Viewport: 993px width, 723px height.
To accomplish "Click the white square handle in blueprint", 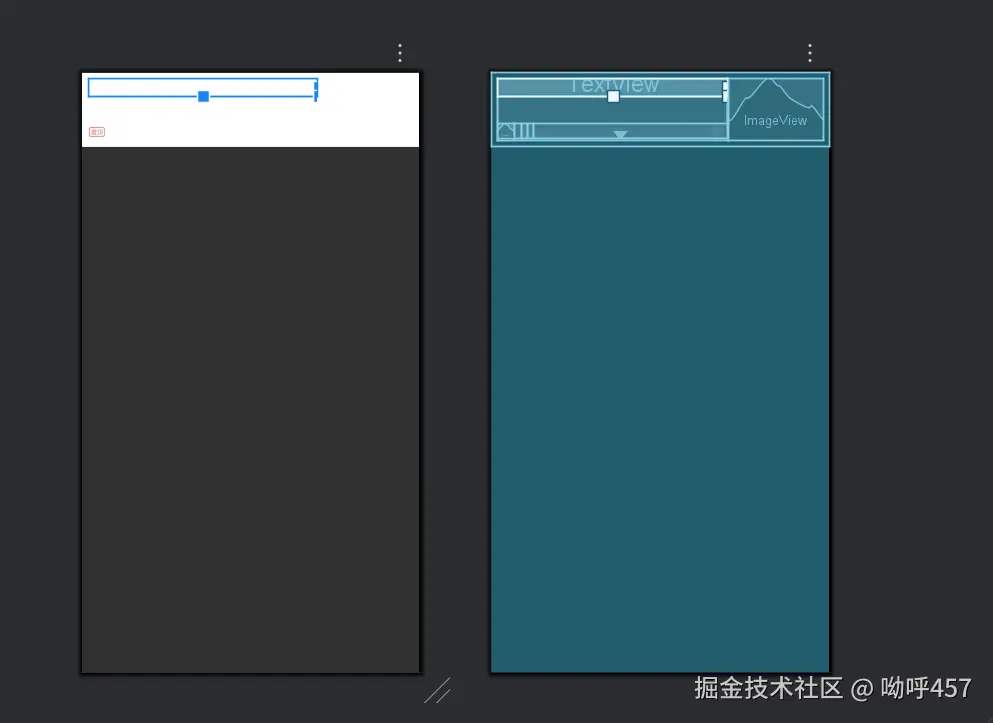I will (x=613, y=96).
